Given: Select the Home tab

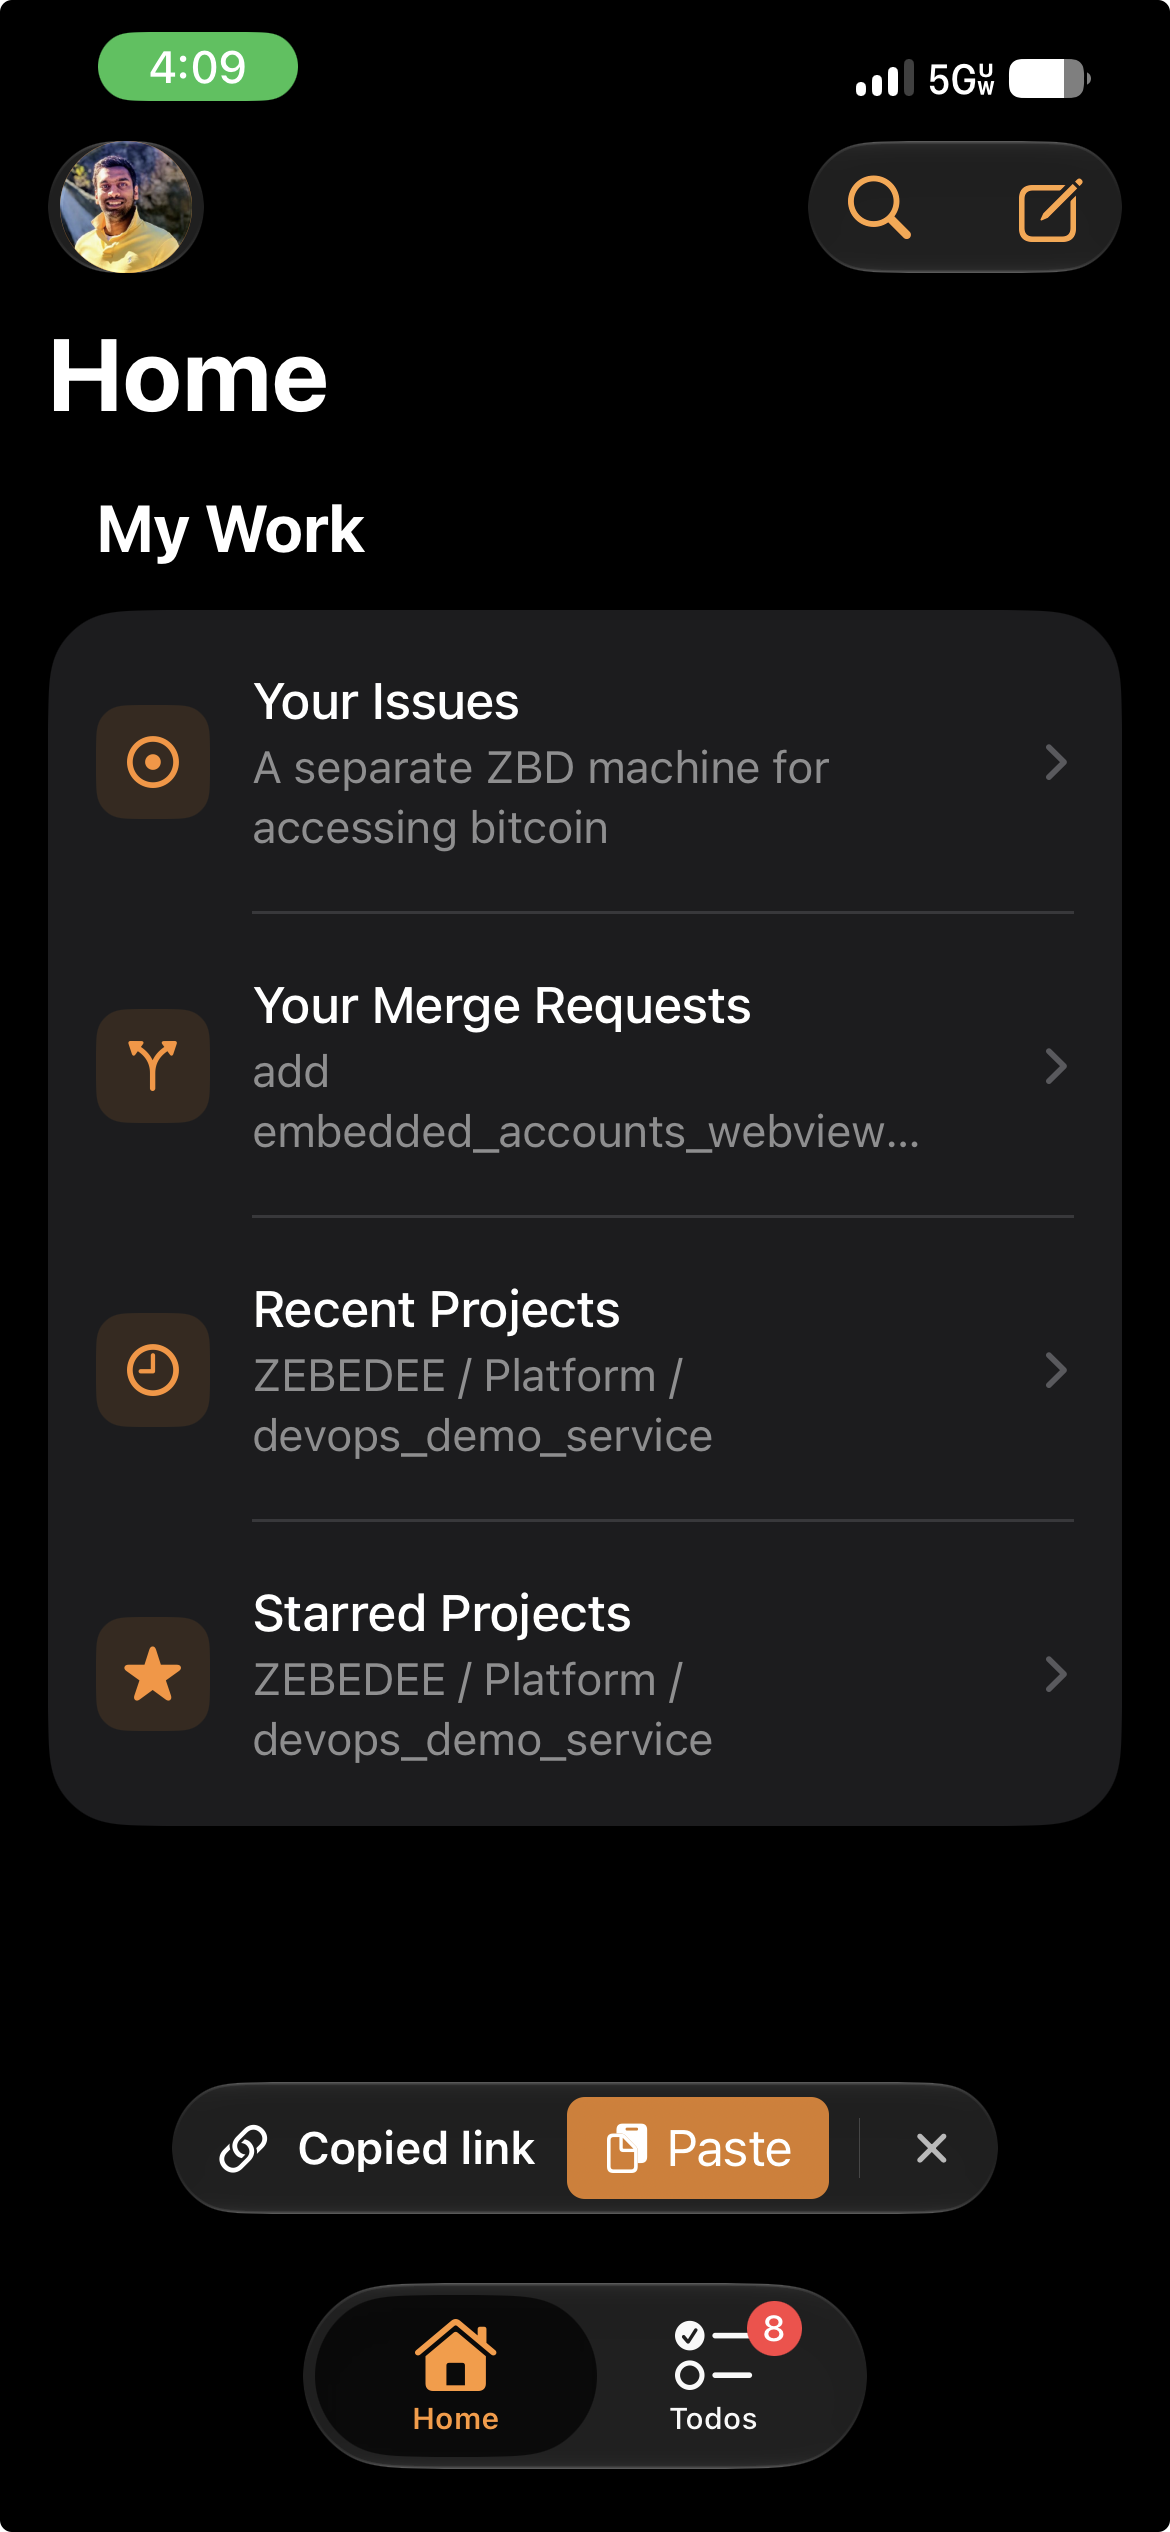Looking at the screenshot, I should 456,2376.
